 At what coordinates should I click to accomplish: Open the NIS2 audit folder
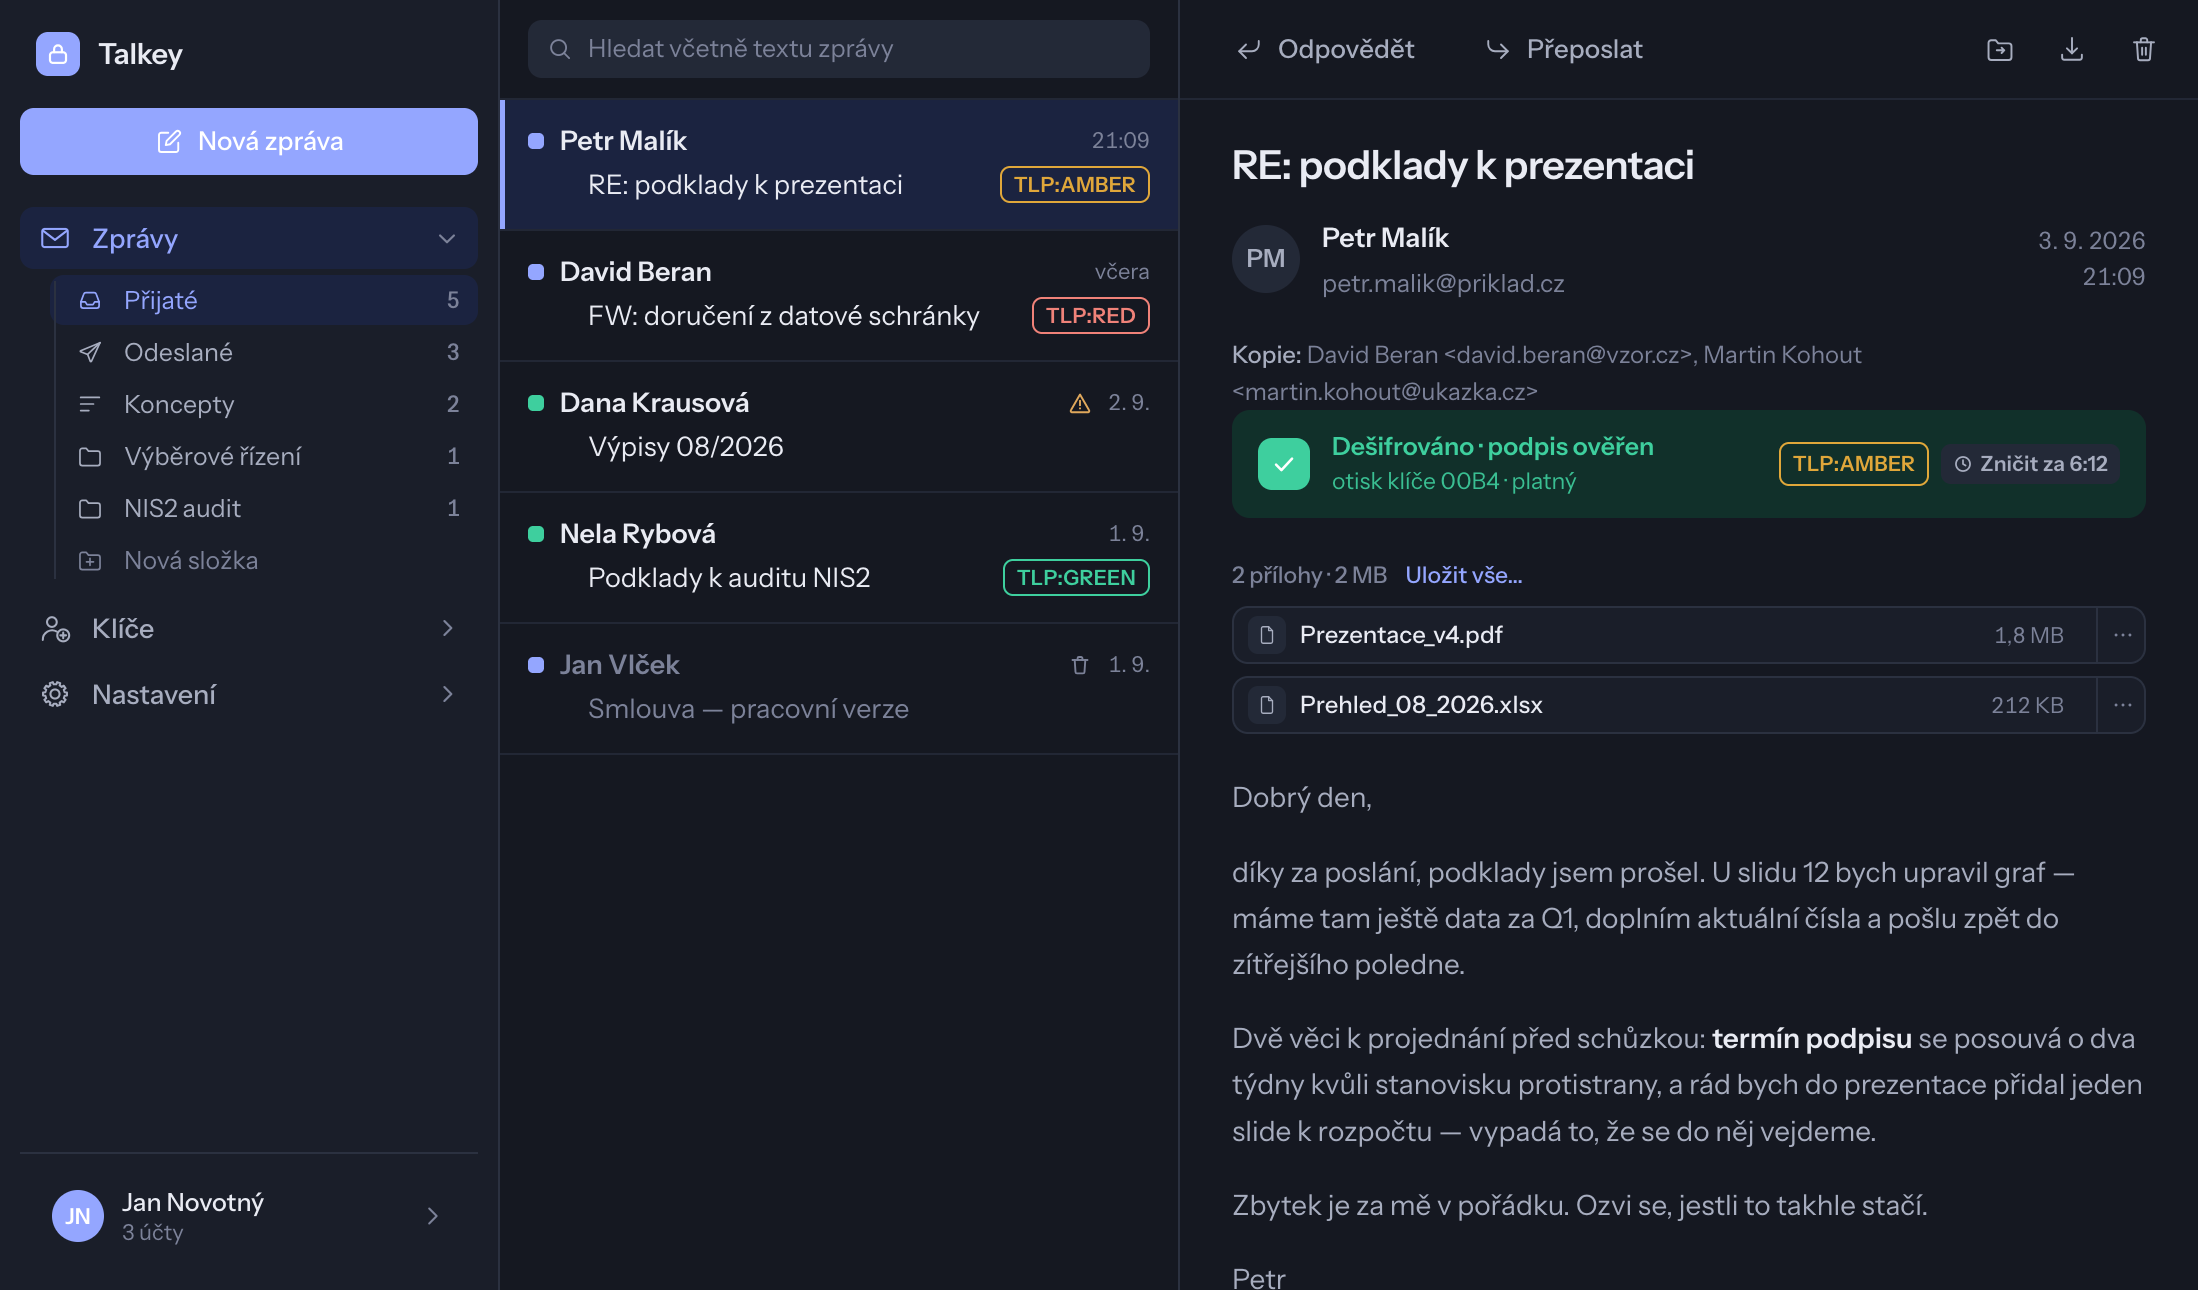265,508
